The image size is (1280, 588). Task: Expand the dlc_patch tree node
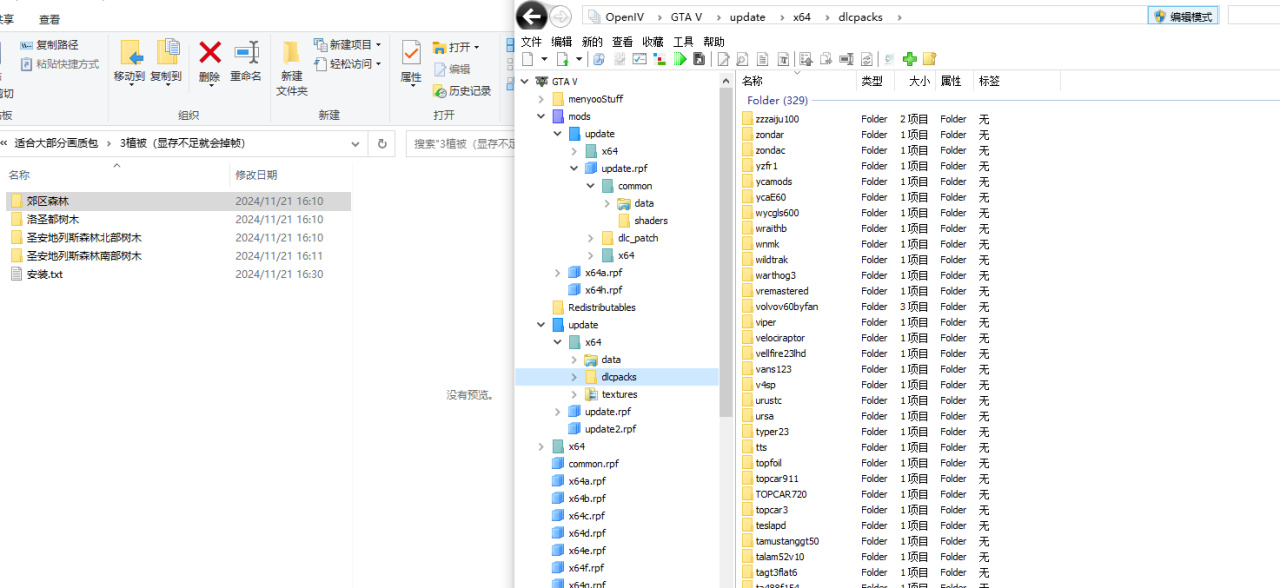(x=590, y=238)
